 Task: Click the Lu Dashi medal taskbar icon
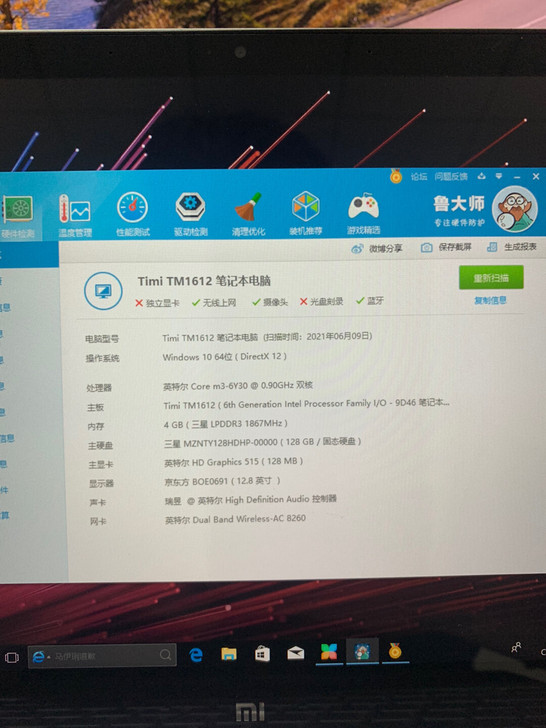395,651
